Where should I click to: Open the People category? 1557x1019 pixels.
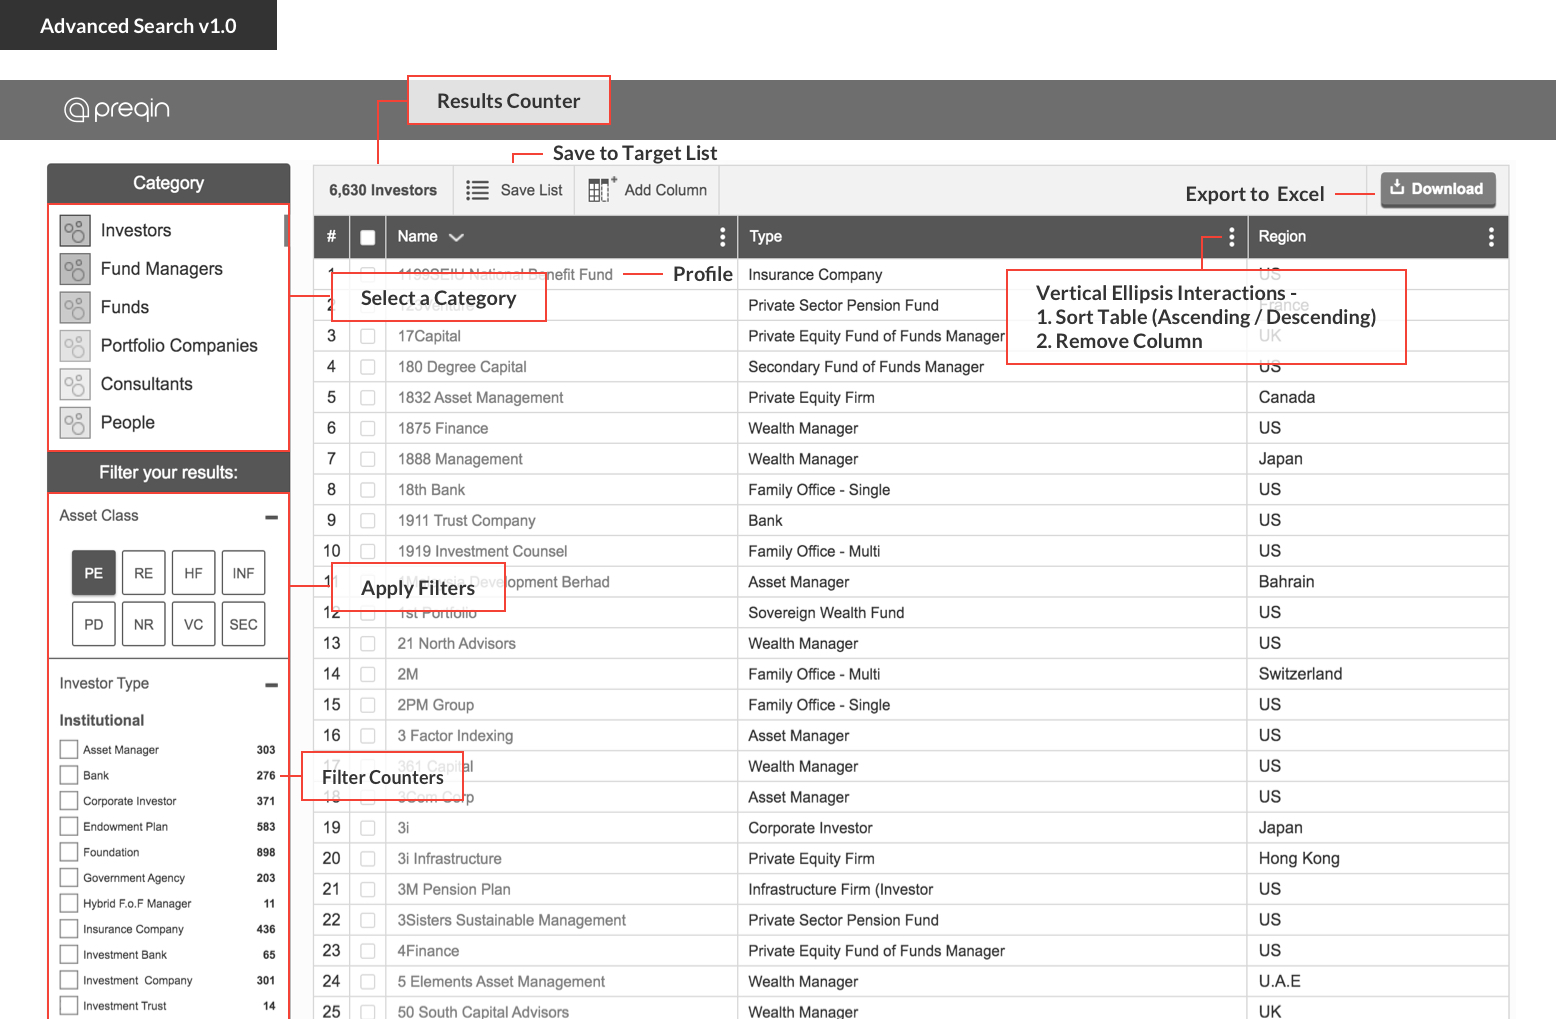128,423
